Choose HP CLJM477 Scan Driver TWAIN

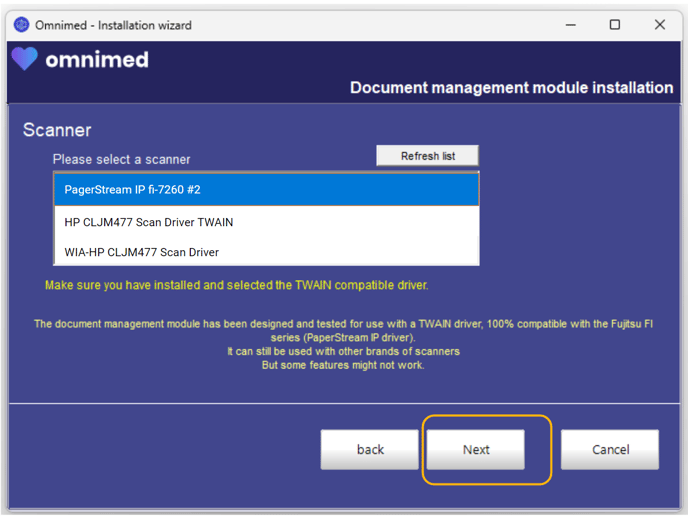tap(266, 222)
